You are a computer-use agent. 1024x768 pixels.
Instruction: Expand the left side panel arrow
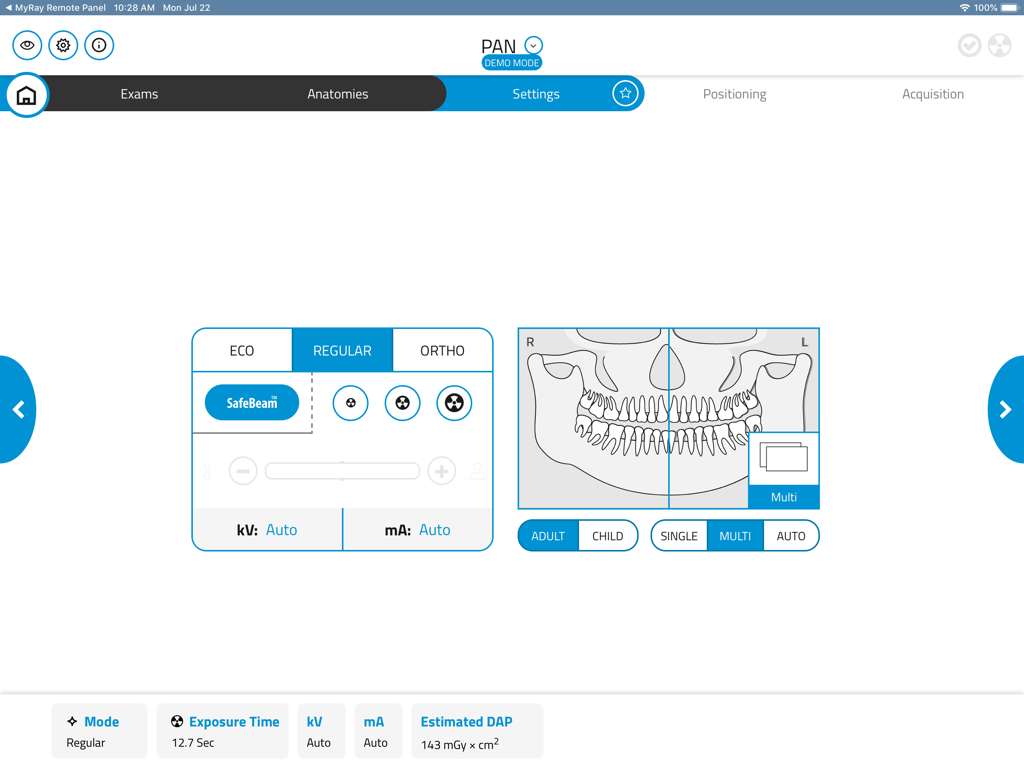pos(17,409)
